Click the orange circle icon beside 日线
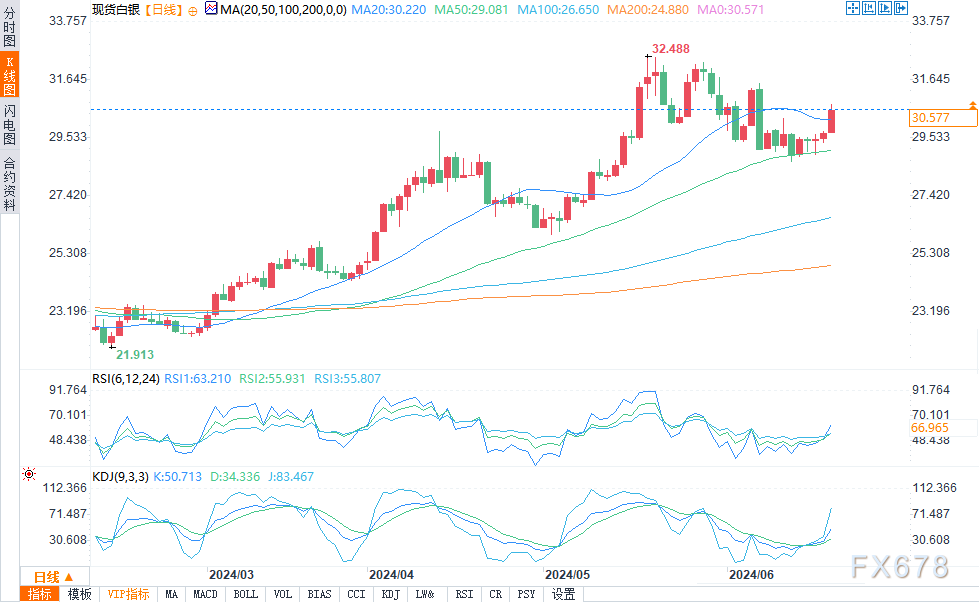 pyautogui.click(x=192, y=8)
